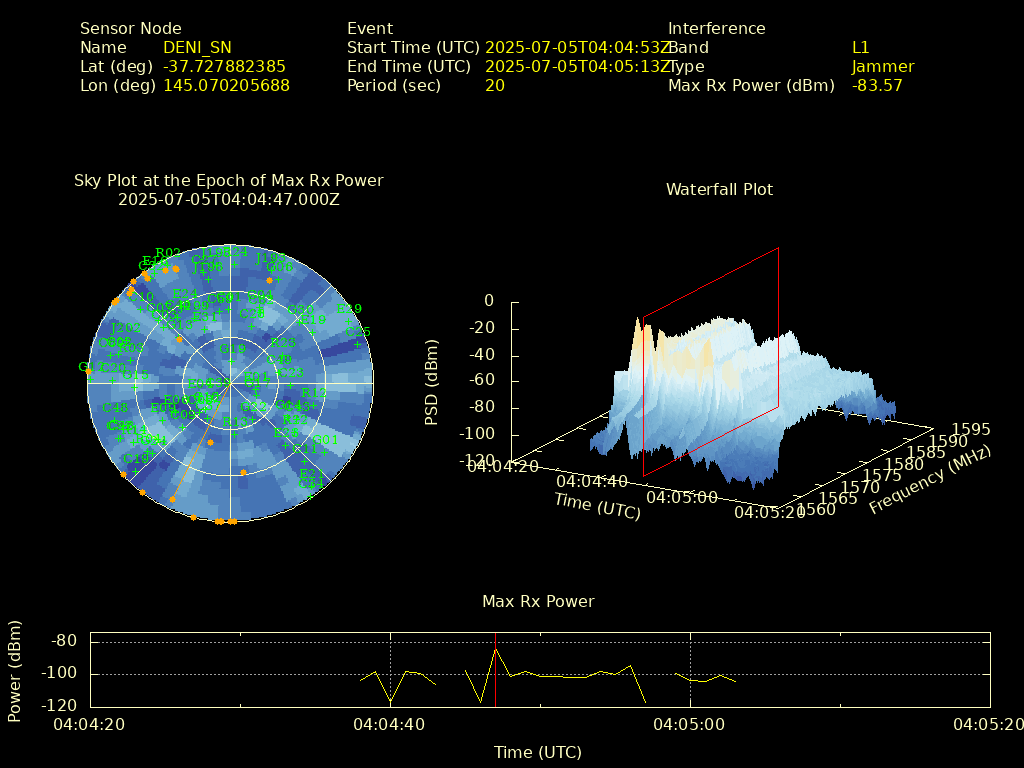Click the Max Rx Power chart title
Image resolution: width=1024 pixels, height=768 pixels.
pos(538,601)
